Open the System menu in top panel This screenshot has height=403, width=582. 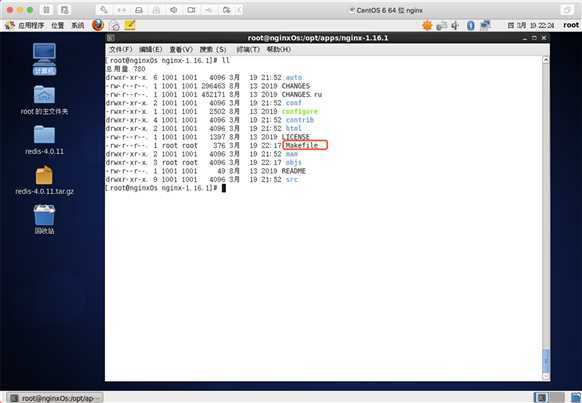pos(78,25)
